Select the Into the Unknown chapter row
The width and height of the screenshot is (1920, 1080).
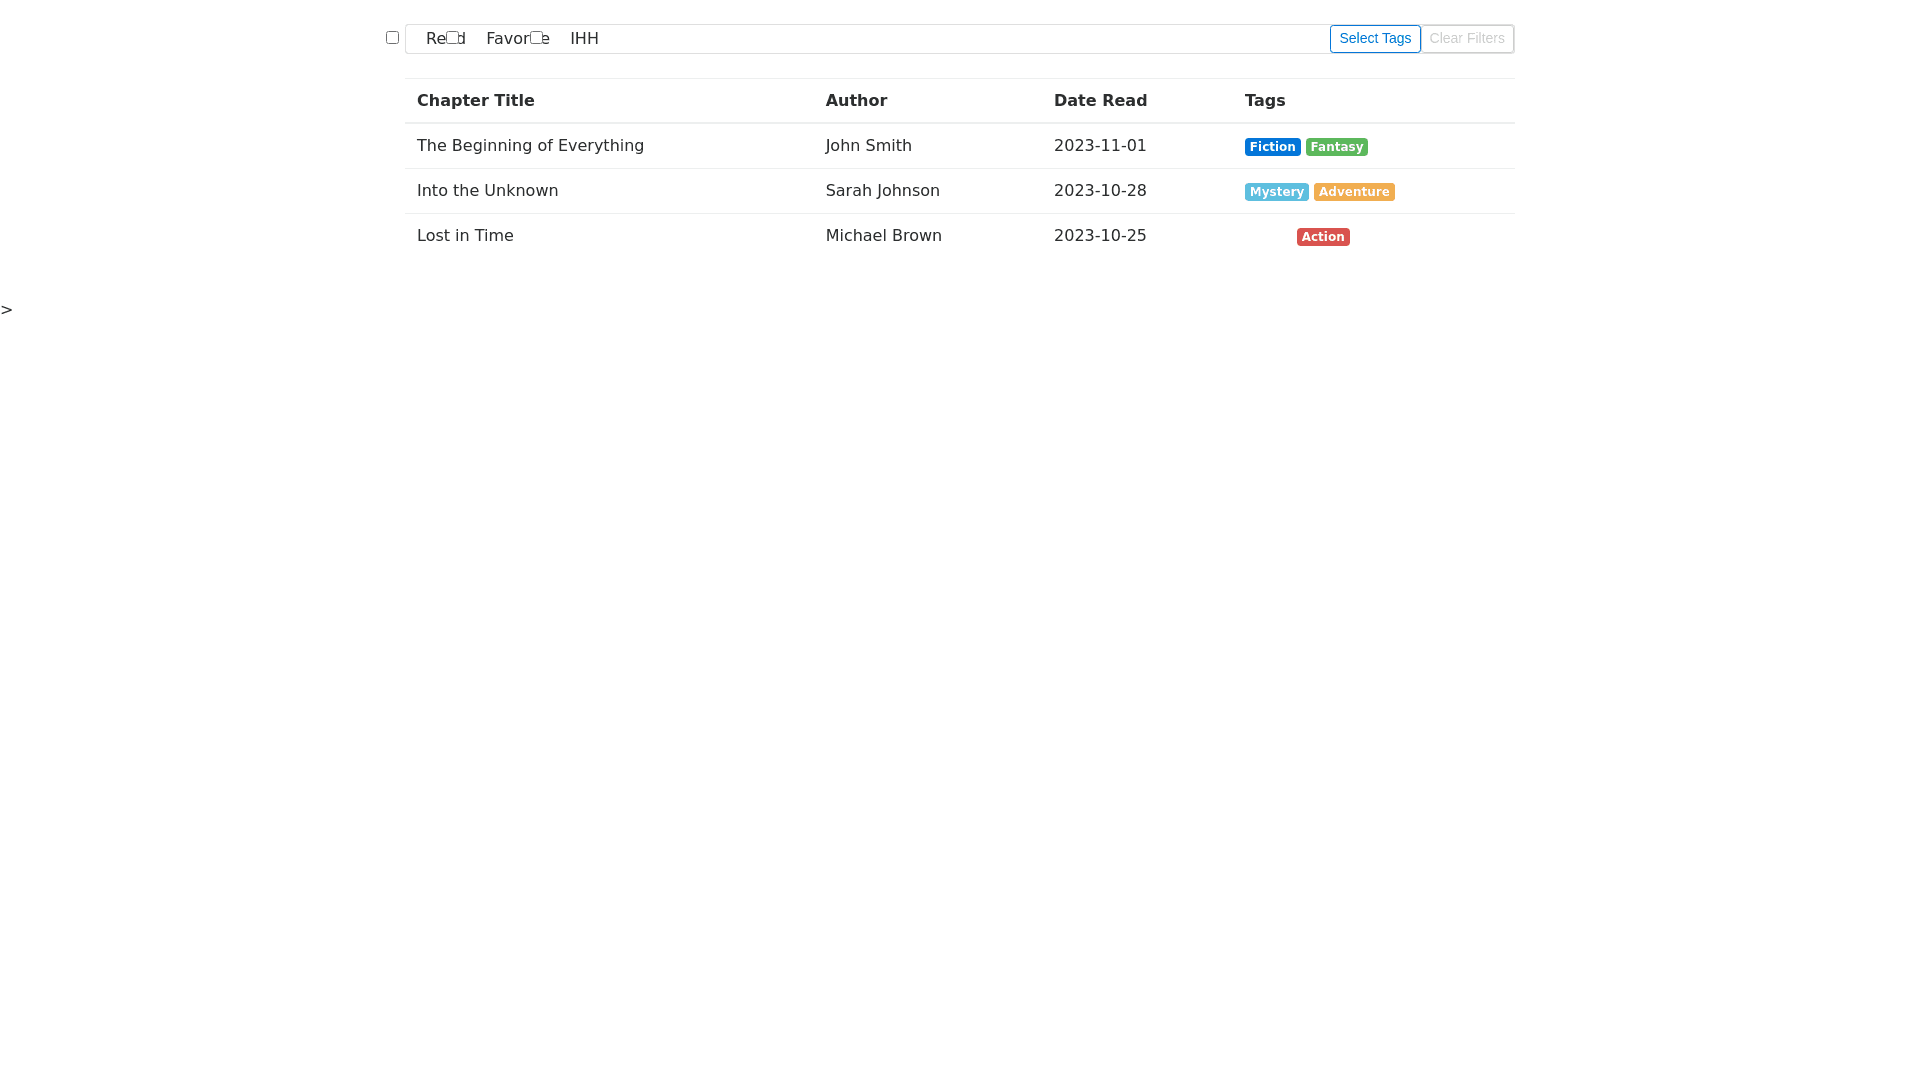(x=487, y=191)
